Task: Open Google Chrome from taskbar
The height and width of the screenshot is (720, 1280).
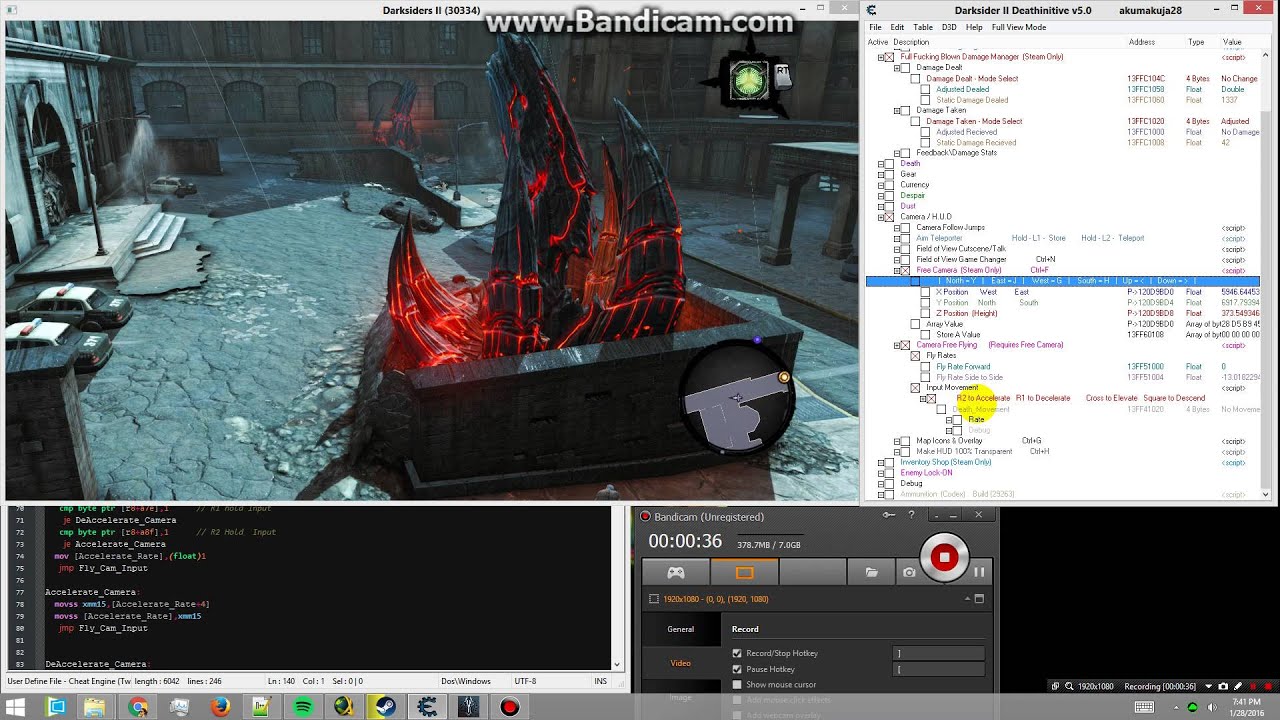Action: click(x=138, y=707)
